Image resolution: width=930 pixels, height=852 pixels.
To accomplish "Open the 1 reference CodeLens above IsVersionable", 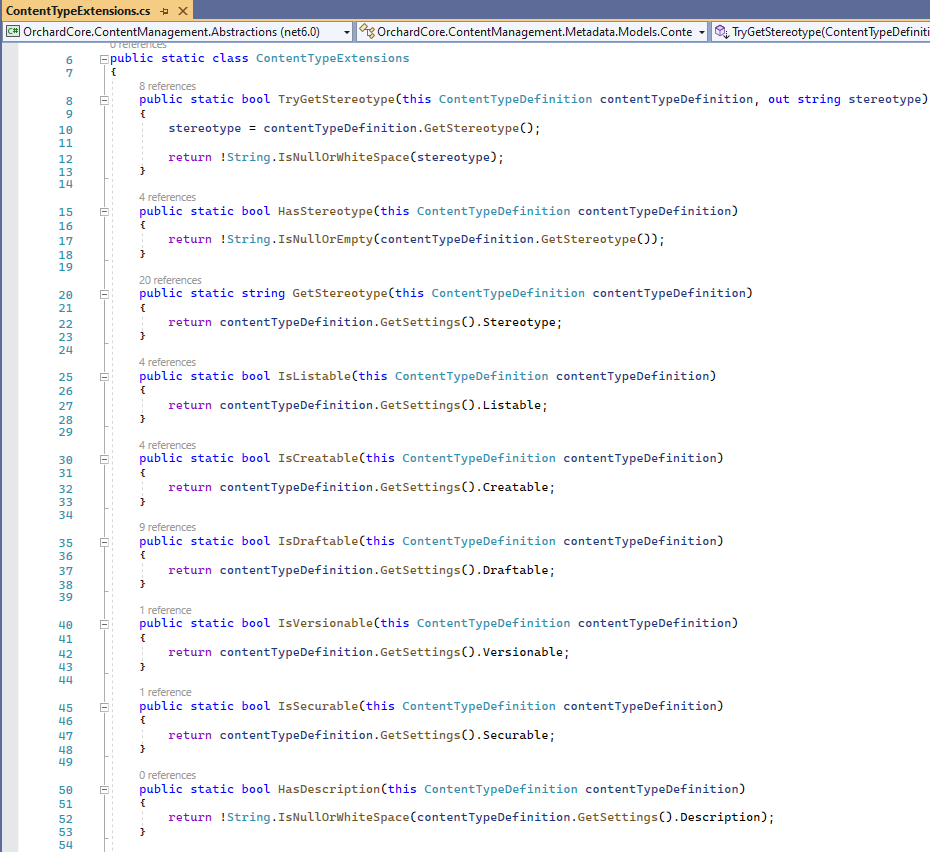I will tap(165, 610).
